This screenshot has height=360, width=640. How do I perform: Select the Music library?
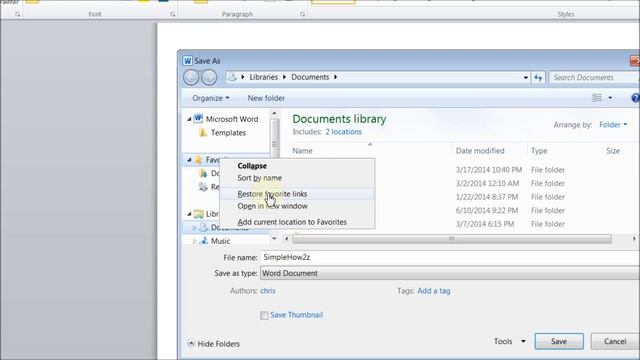point(220,241)
